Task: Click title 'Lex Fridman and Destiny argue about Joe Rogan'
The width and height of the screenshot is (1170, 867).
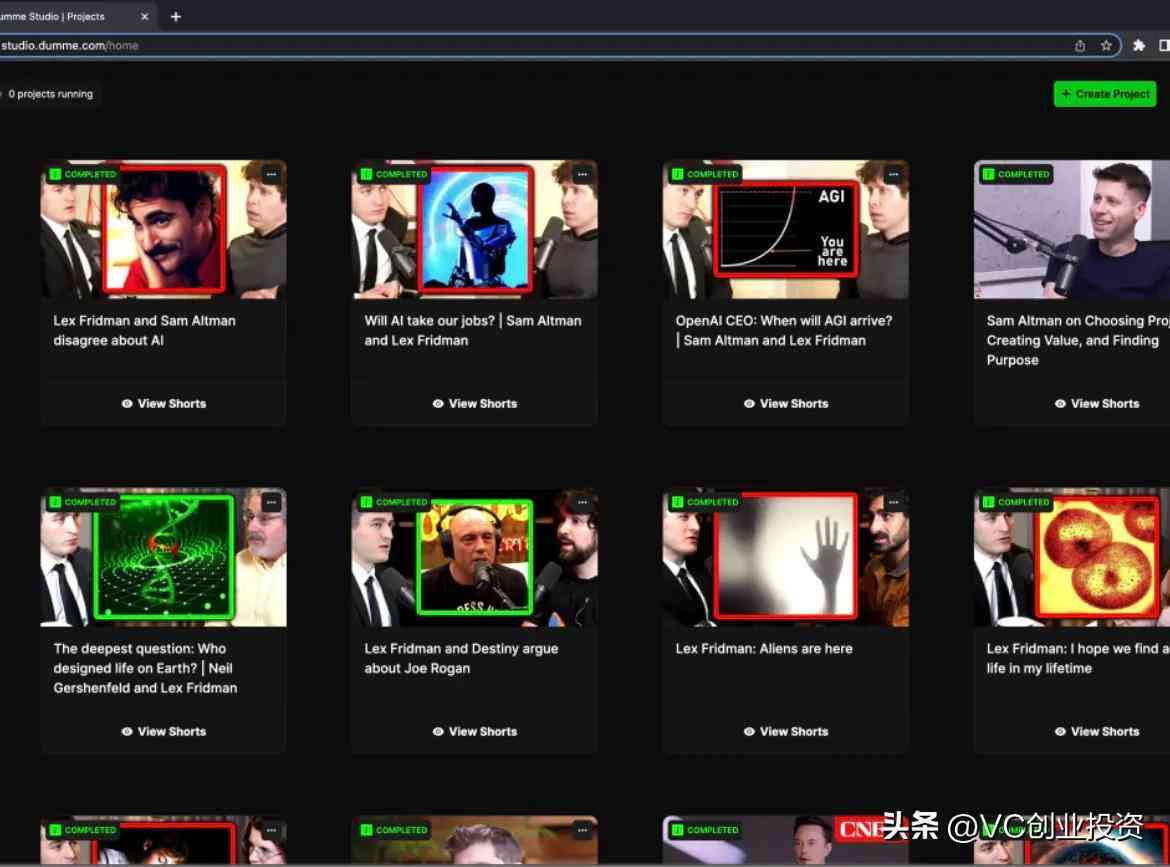Action: 461,659
